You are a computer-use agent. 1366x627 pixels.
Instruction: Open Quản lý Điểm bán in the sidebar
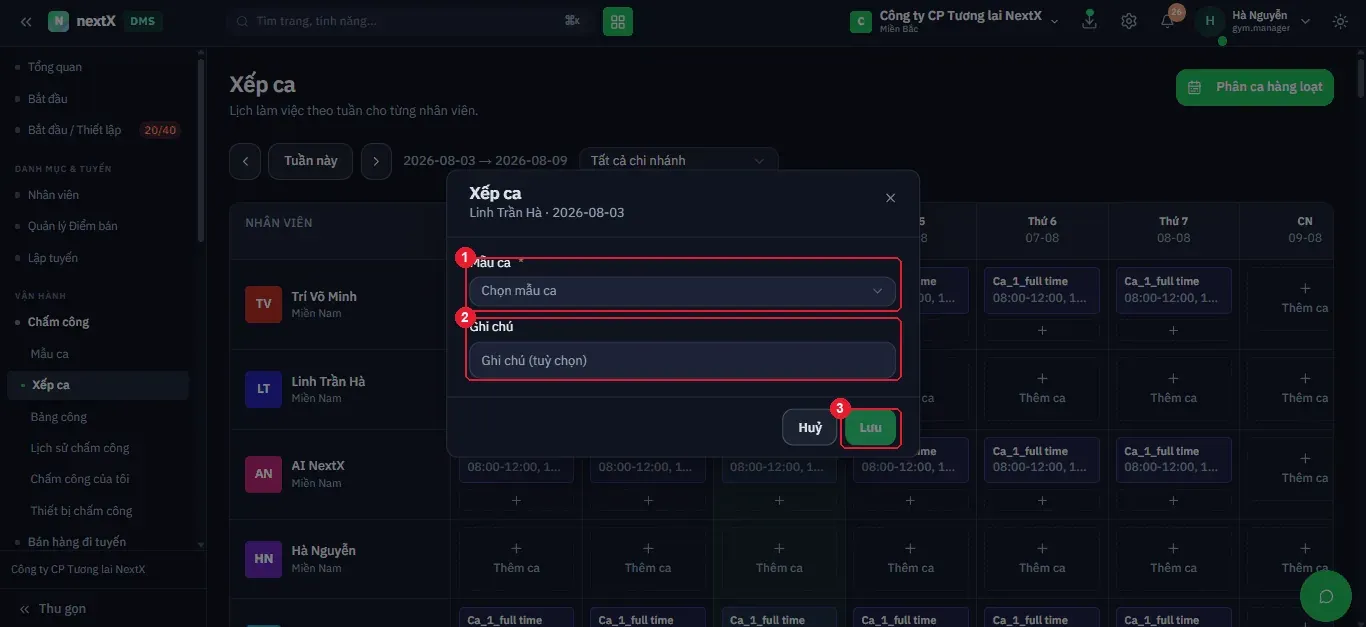pos(72,226)
